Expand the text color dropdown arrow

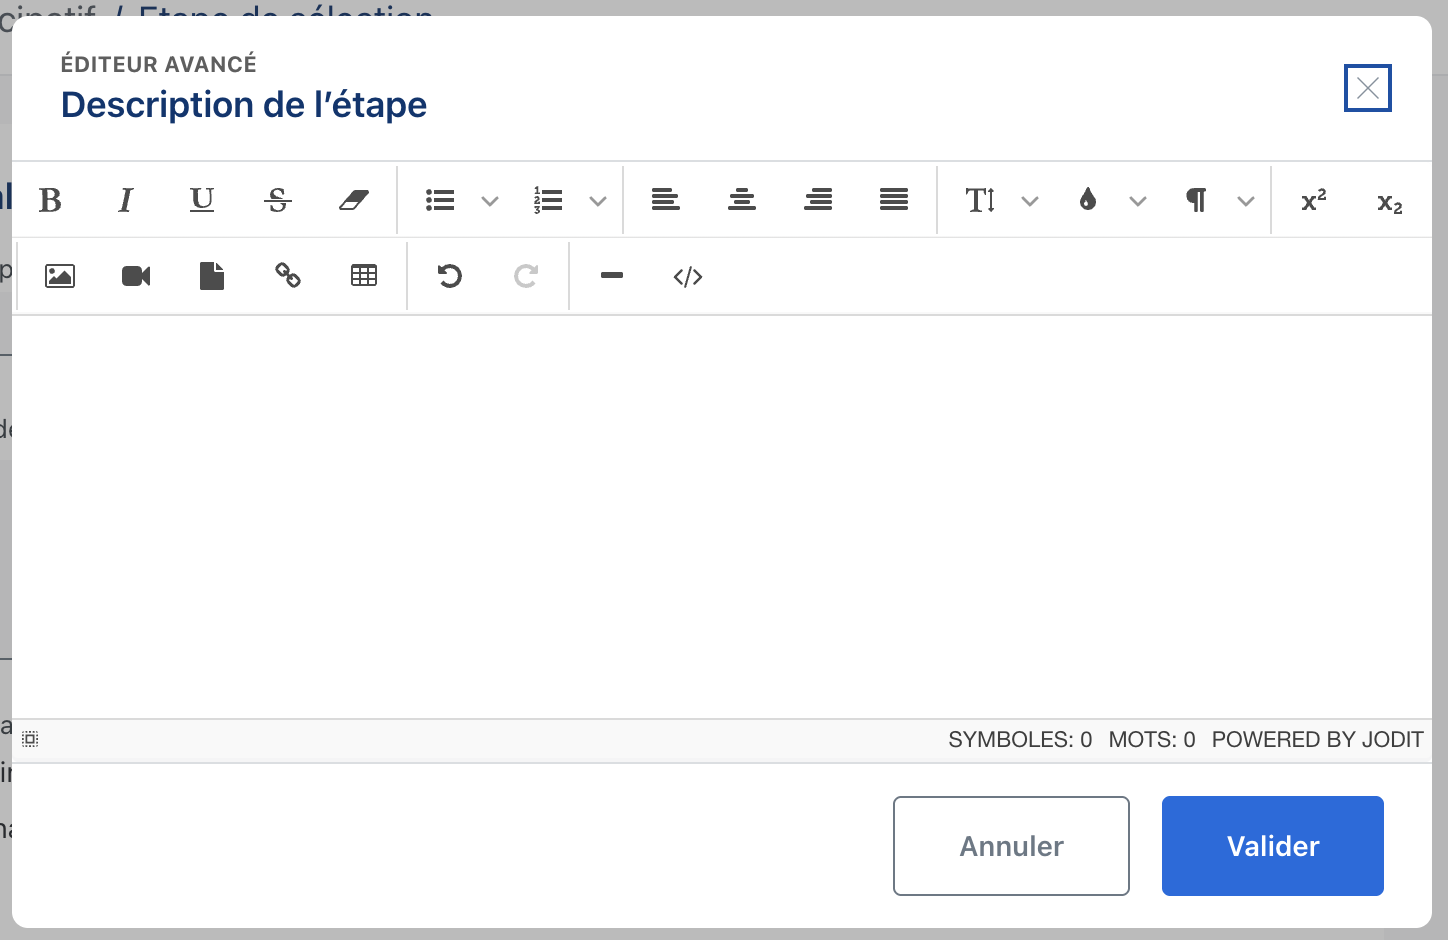[x=1138, y=201]
